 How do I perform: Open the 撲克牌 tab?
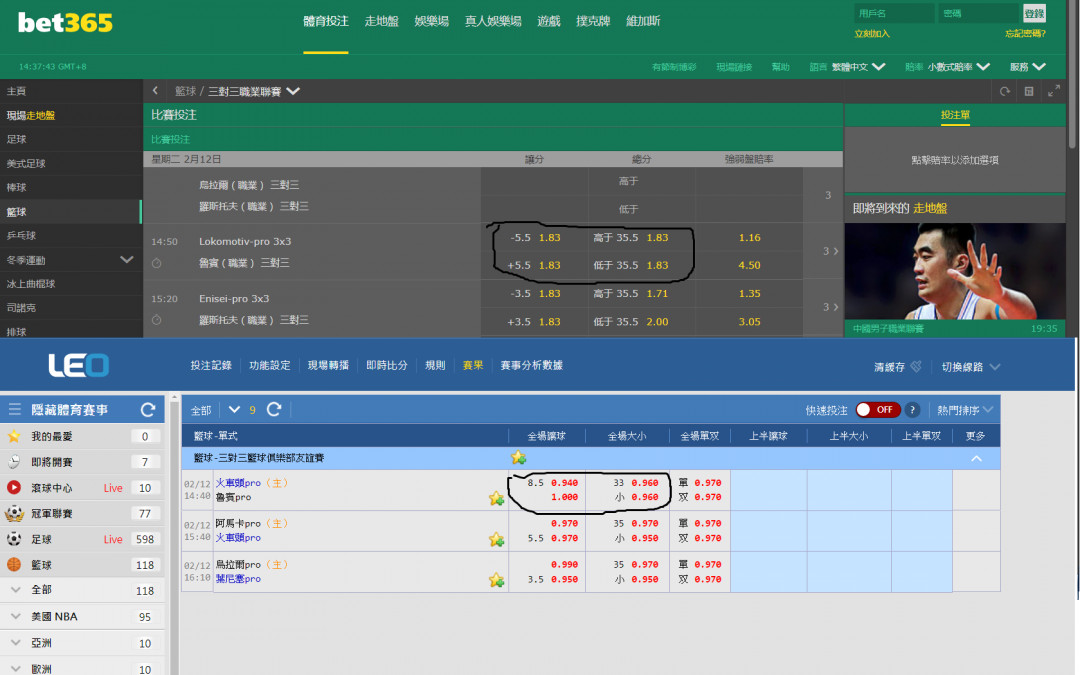[593, 21]
